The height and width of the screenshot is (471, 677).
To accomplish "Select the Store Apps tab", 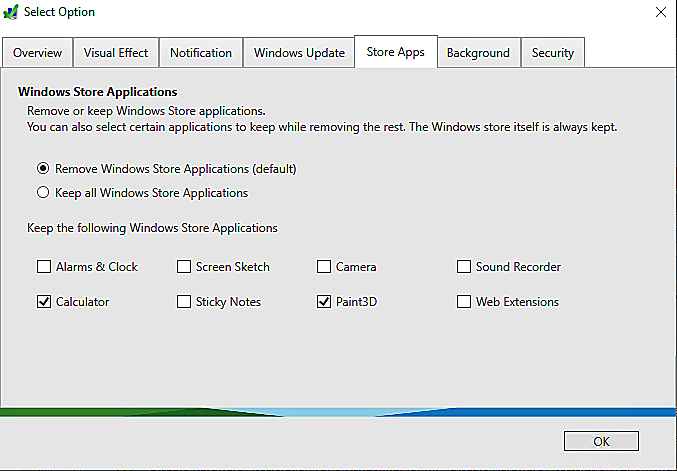I will click(x=395, y=52).
